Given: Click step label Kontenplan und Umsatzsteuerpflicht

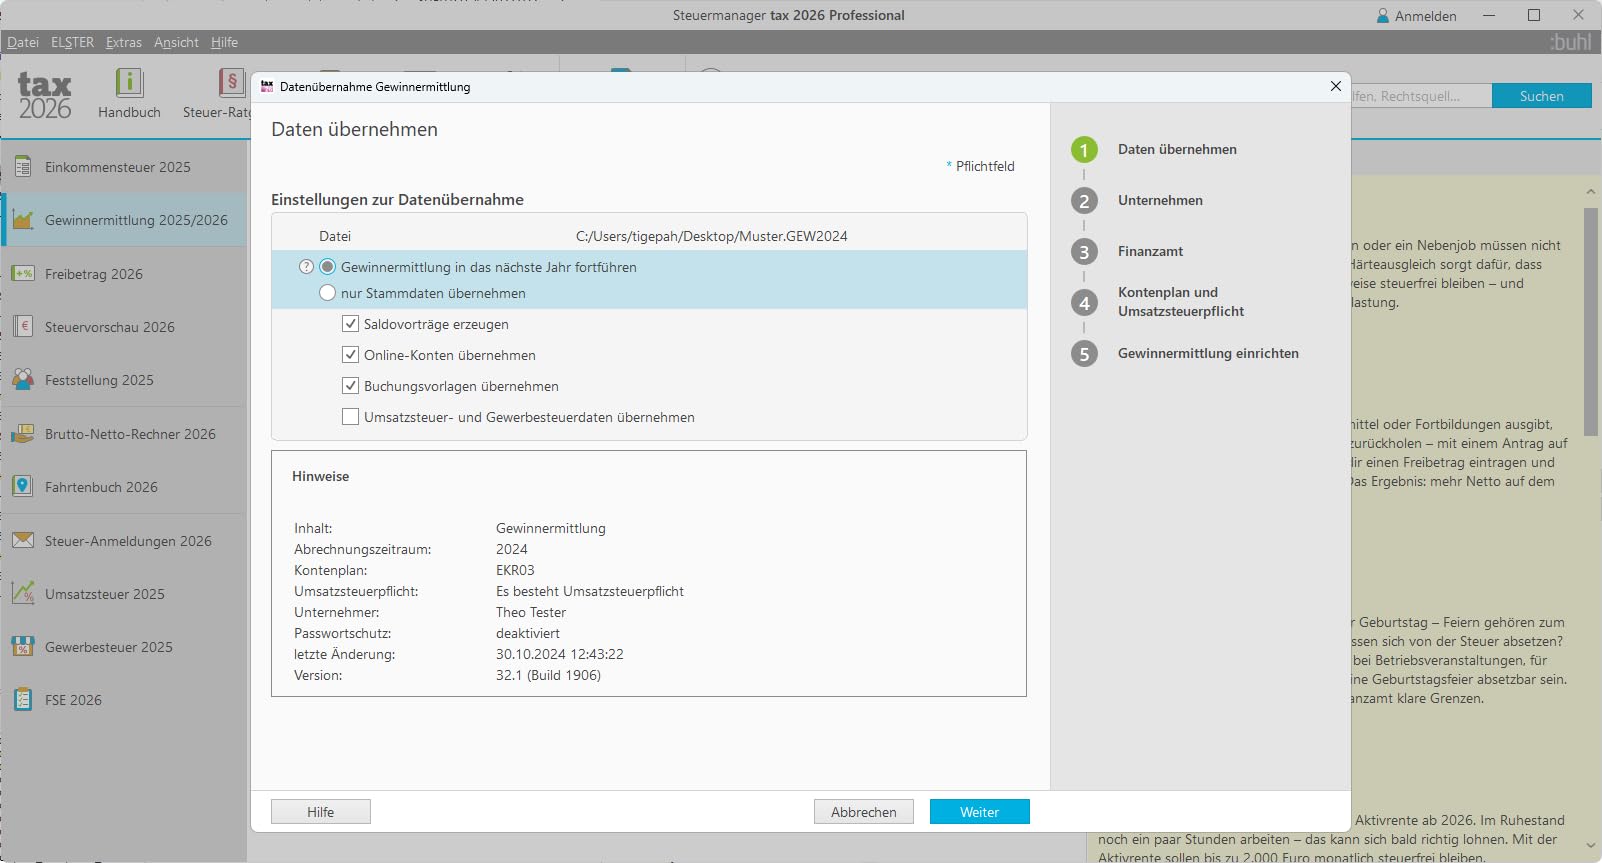Looking at the screenshot, I should coord(1181,302).
